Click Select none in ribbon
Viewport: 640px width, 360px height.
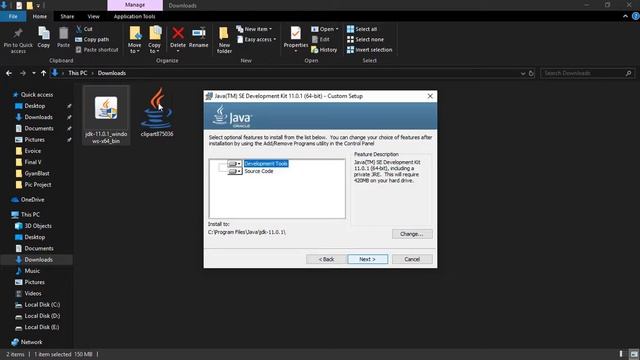365,39
